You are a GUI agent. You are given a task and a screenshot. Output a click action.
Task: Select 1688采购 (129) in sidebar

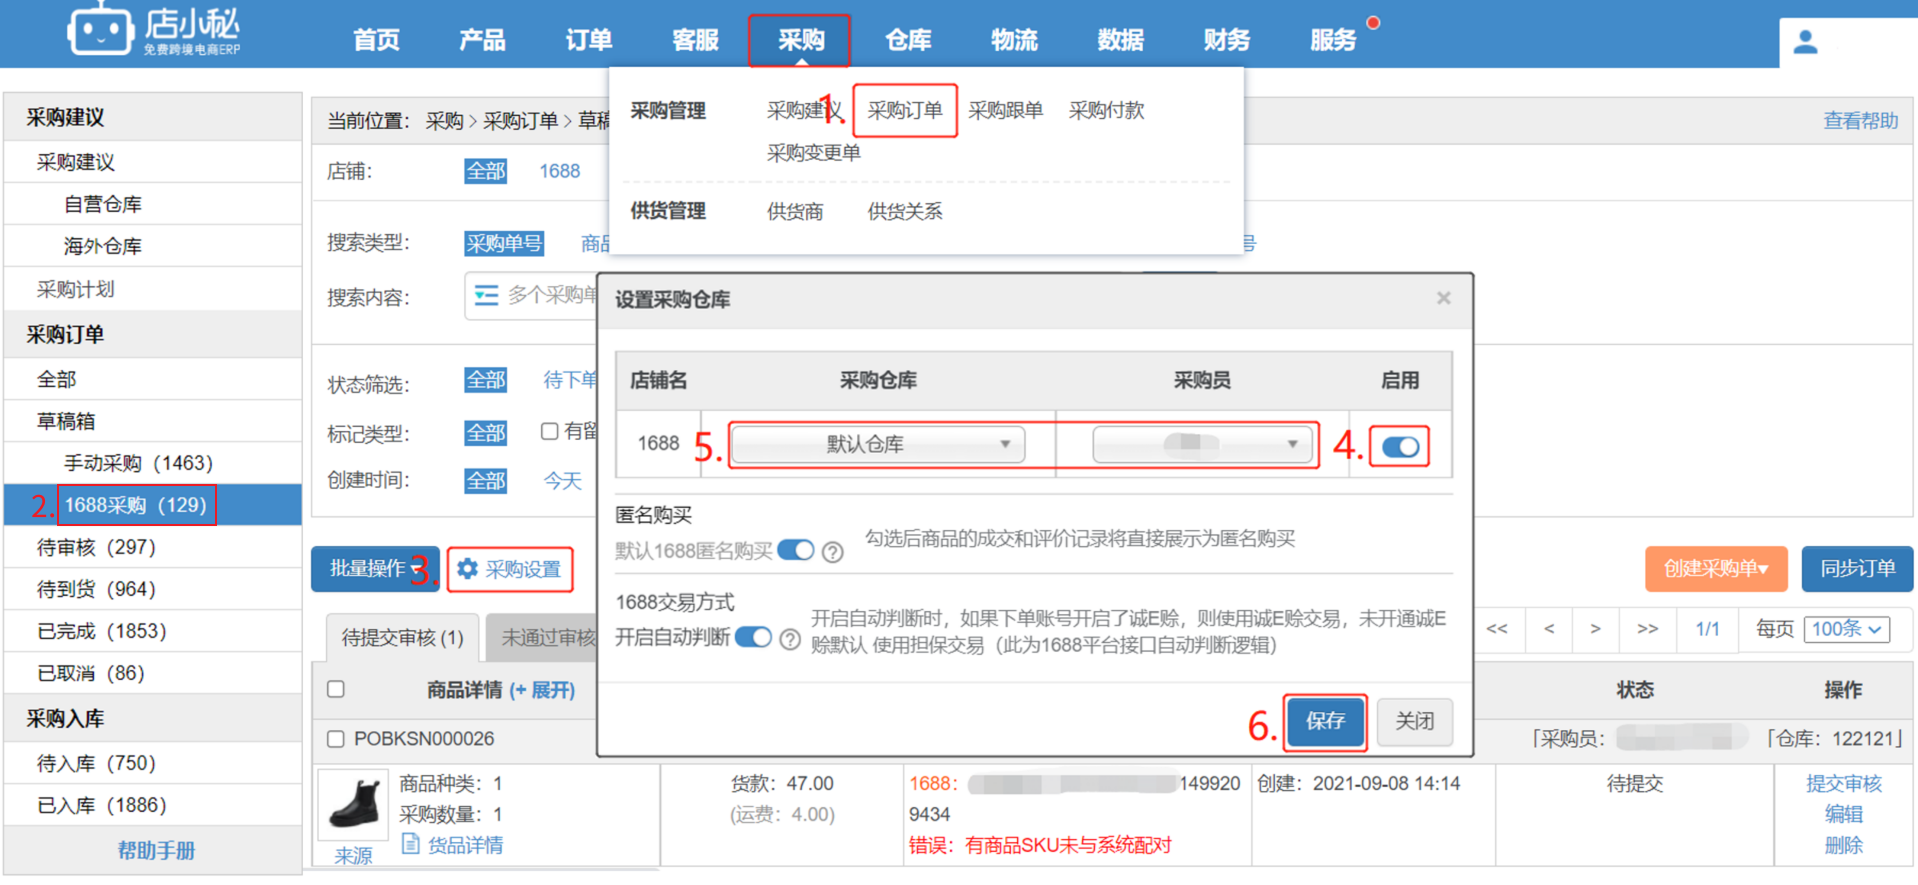pos(153,505)
